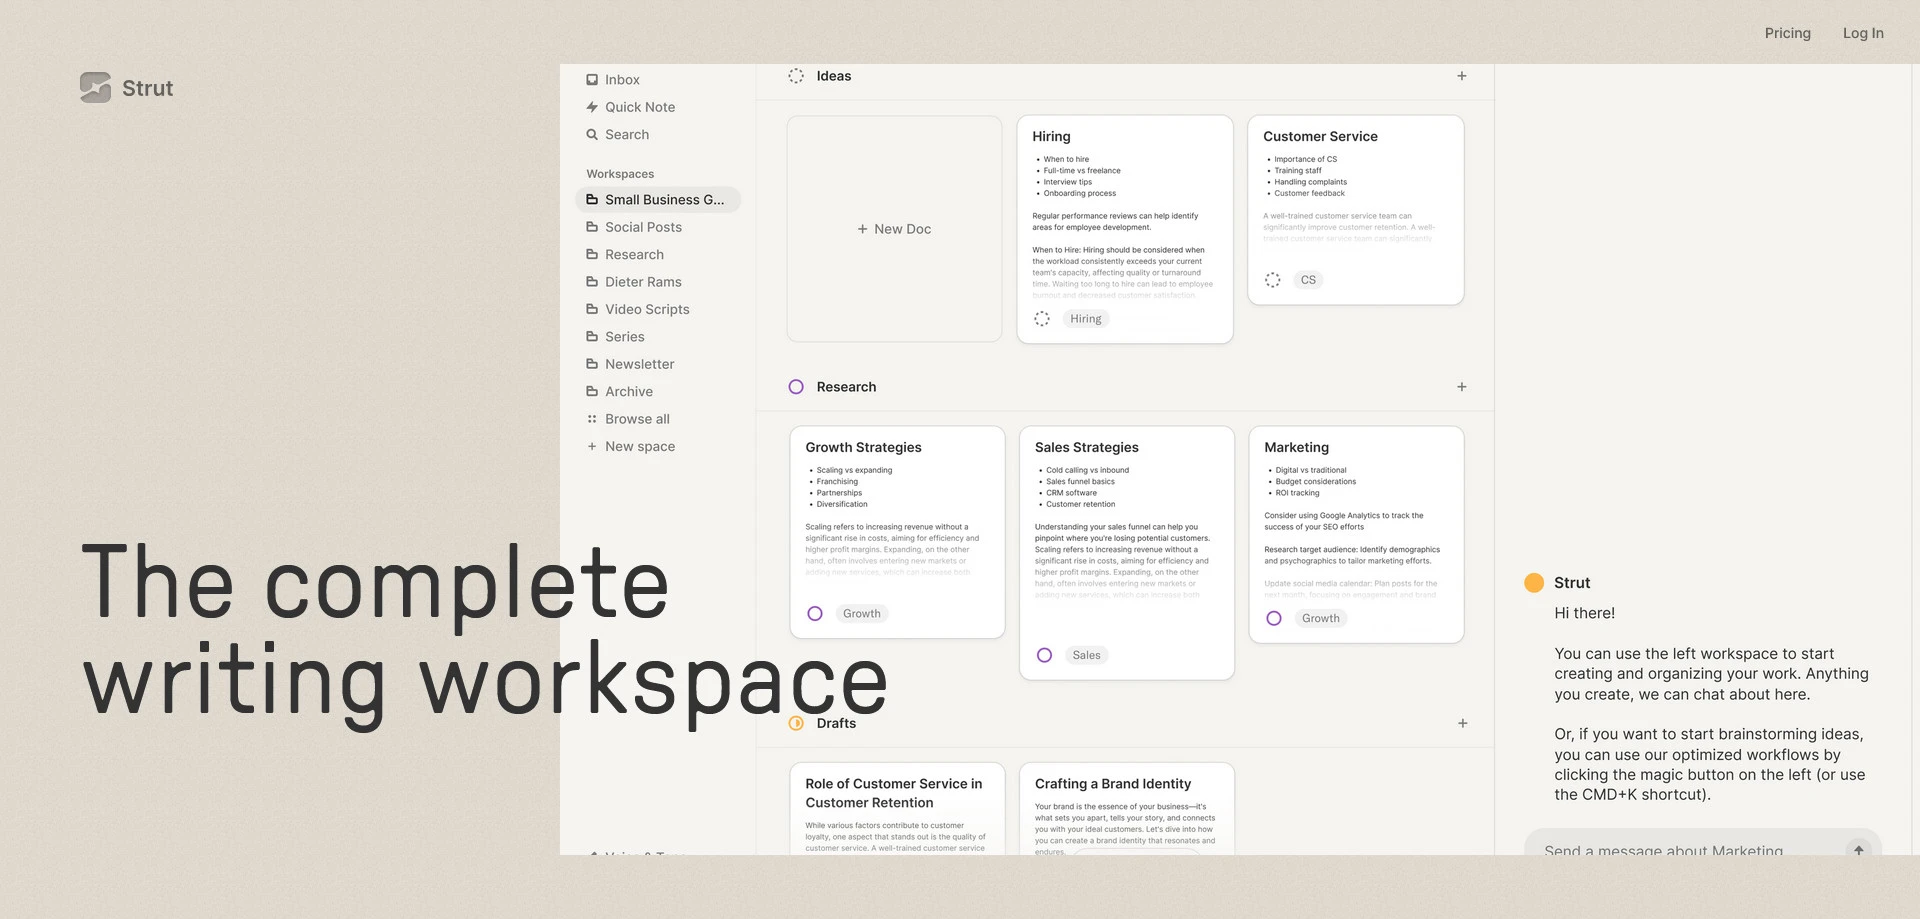Click the Workspaces sidebar heading
Screen dimensions: 1920x919
click(x=620, y=174)
